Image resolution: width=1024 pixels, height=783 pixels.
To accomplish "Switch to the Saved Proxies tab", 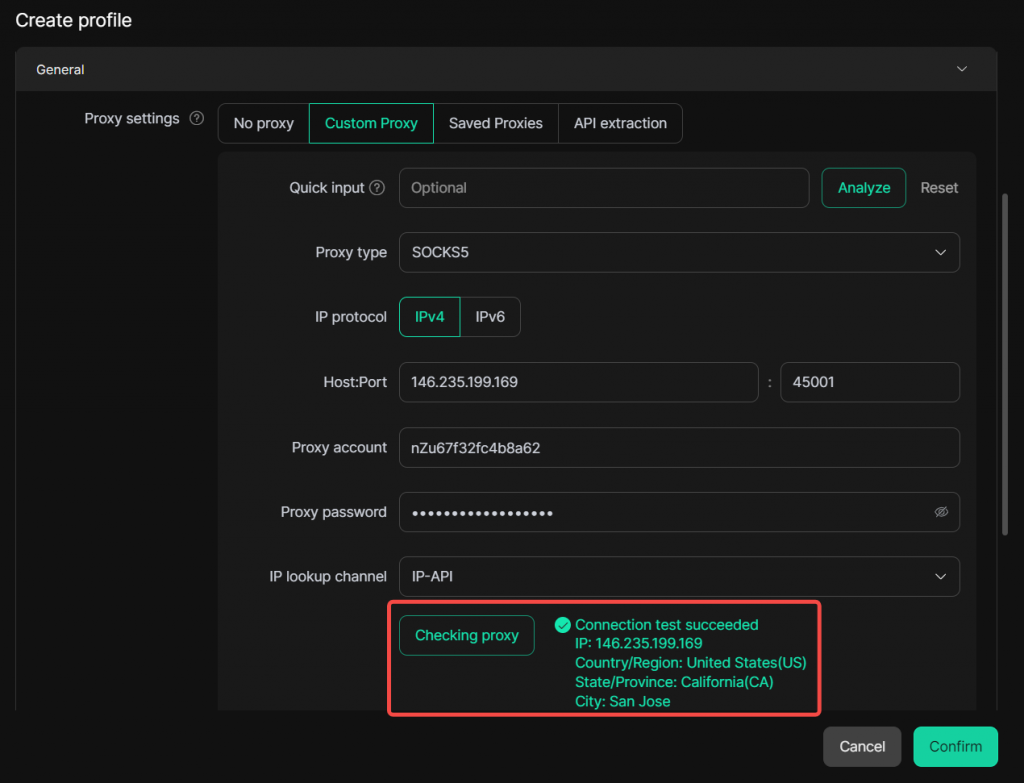I will point(495,124).
